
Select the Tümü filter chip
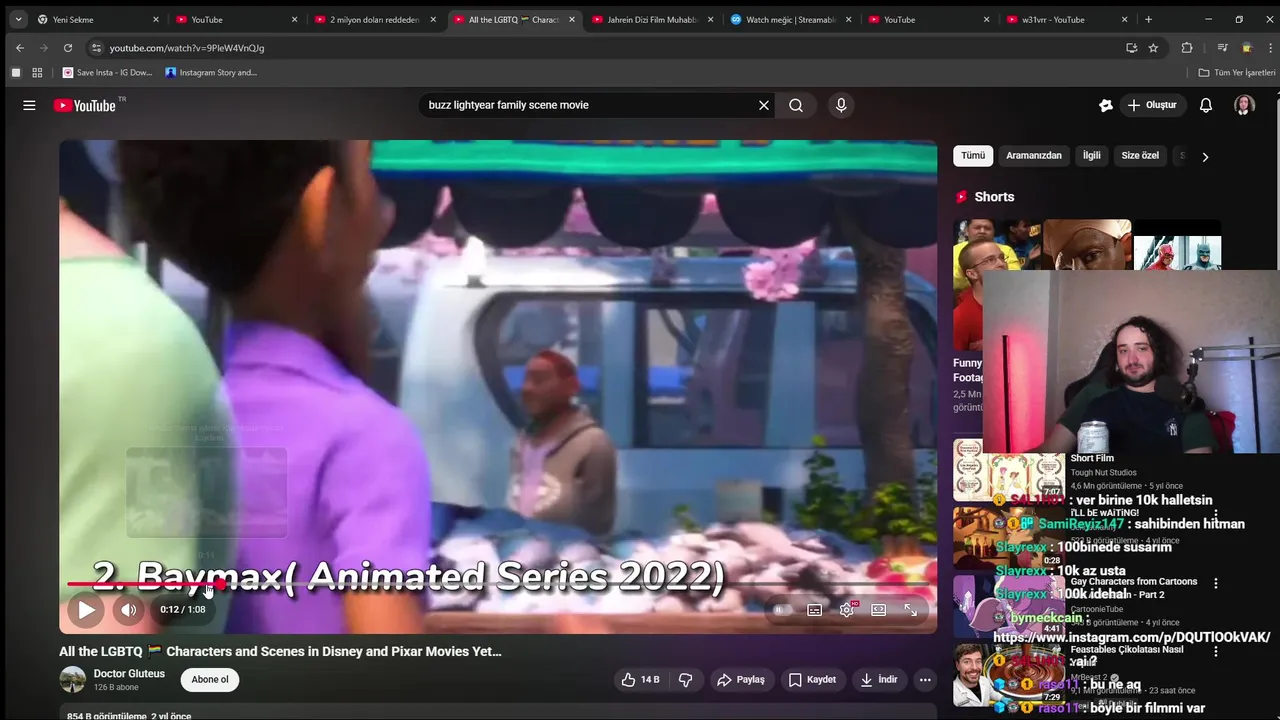click(x=973, y=156)
